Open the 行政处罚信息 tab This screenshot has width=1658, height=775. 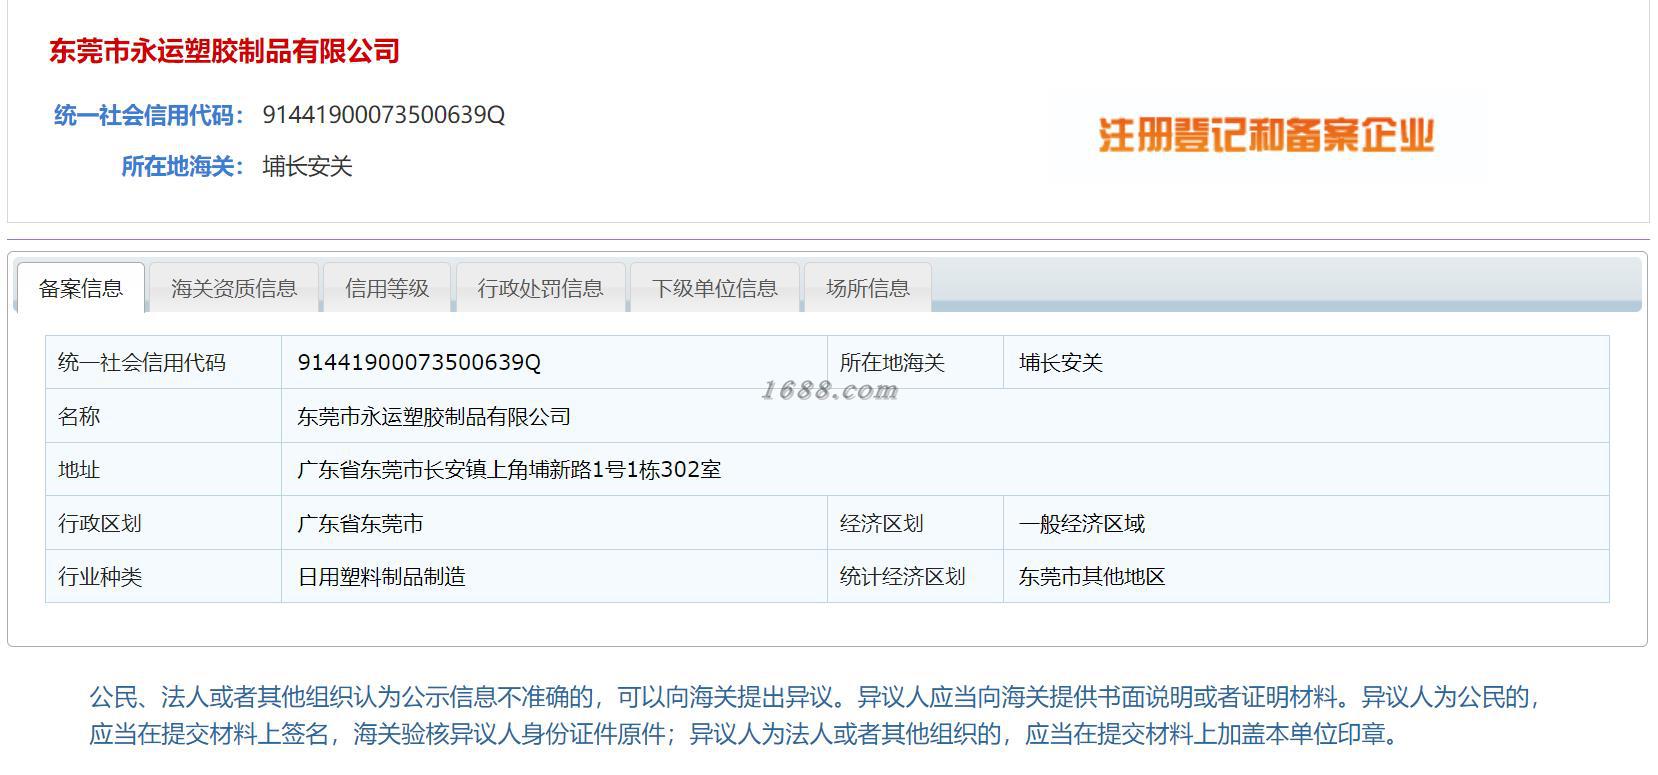tap(540, 288)
